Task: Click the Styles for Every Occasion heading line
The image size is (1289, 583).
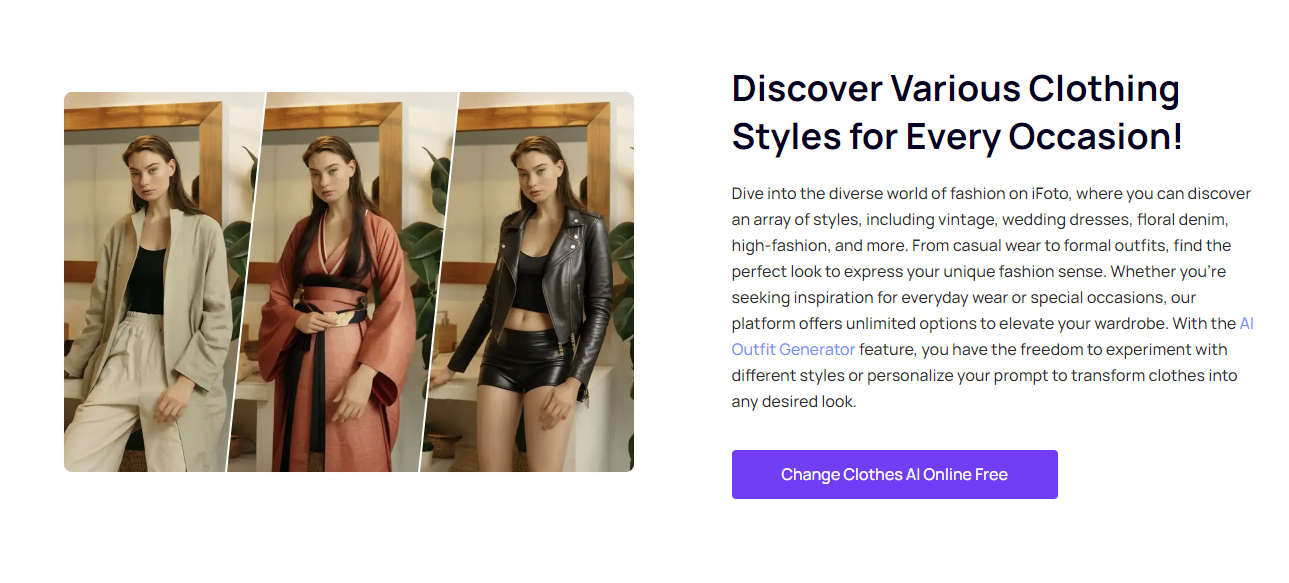Action: (x=957, y=136)
